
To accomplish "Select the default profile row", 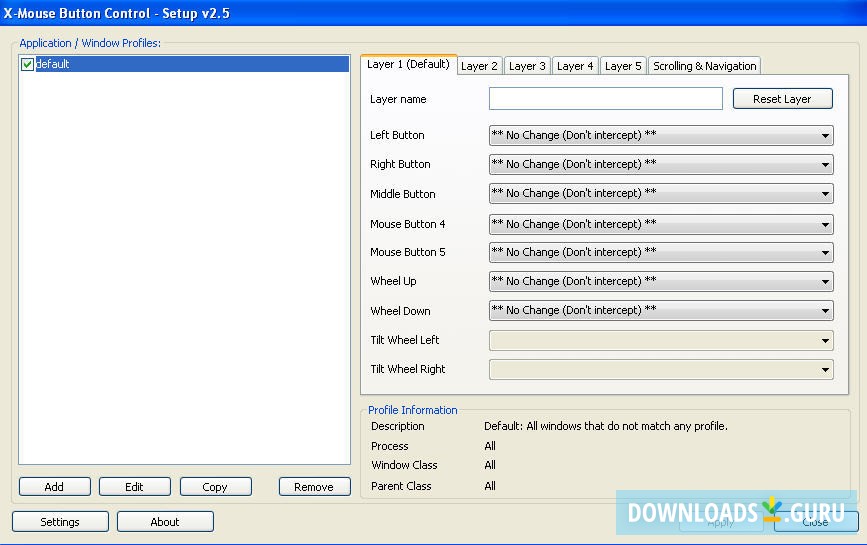I will tap(184, 64).
